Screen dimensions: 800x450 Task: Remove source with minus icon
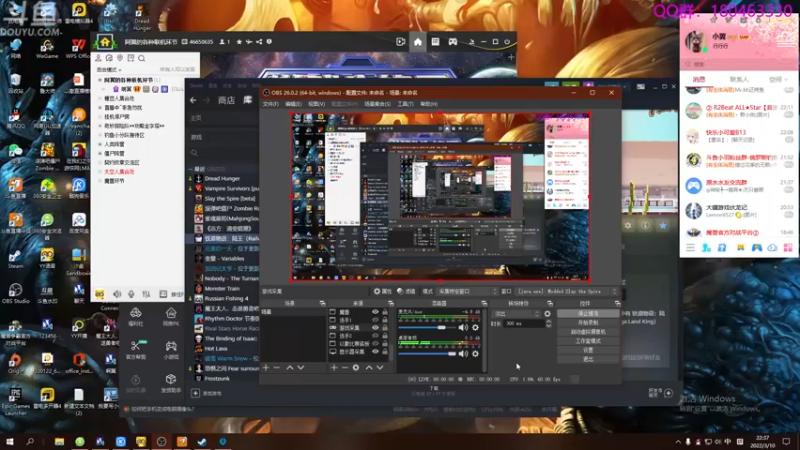[x=345, y=367]
